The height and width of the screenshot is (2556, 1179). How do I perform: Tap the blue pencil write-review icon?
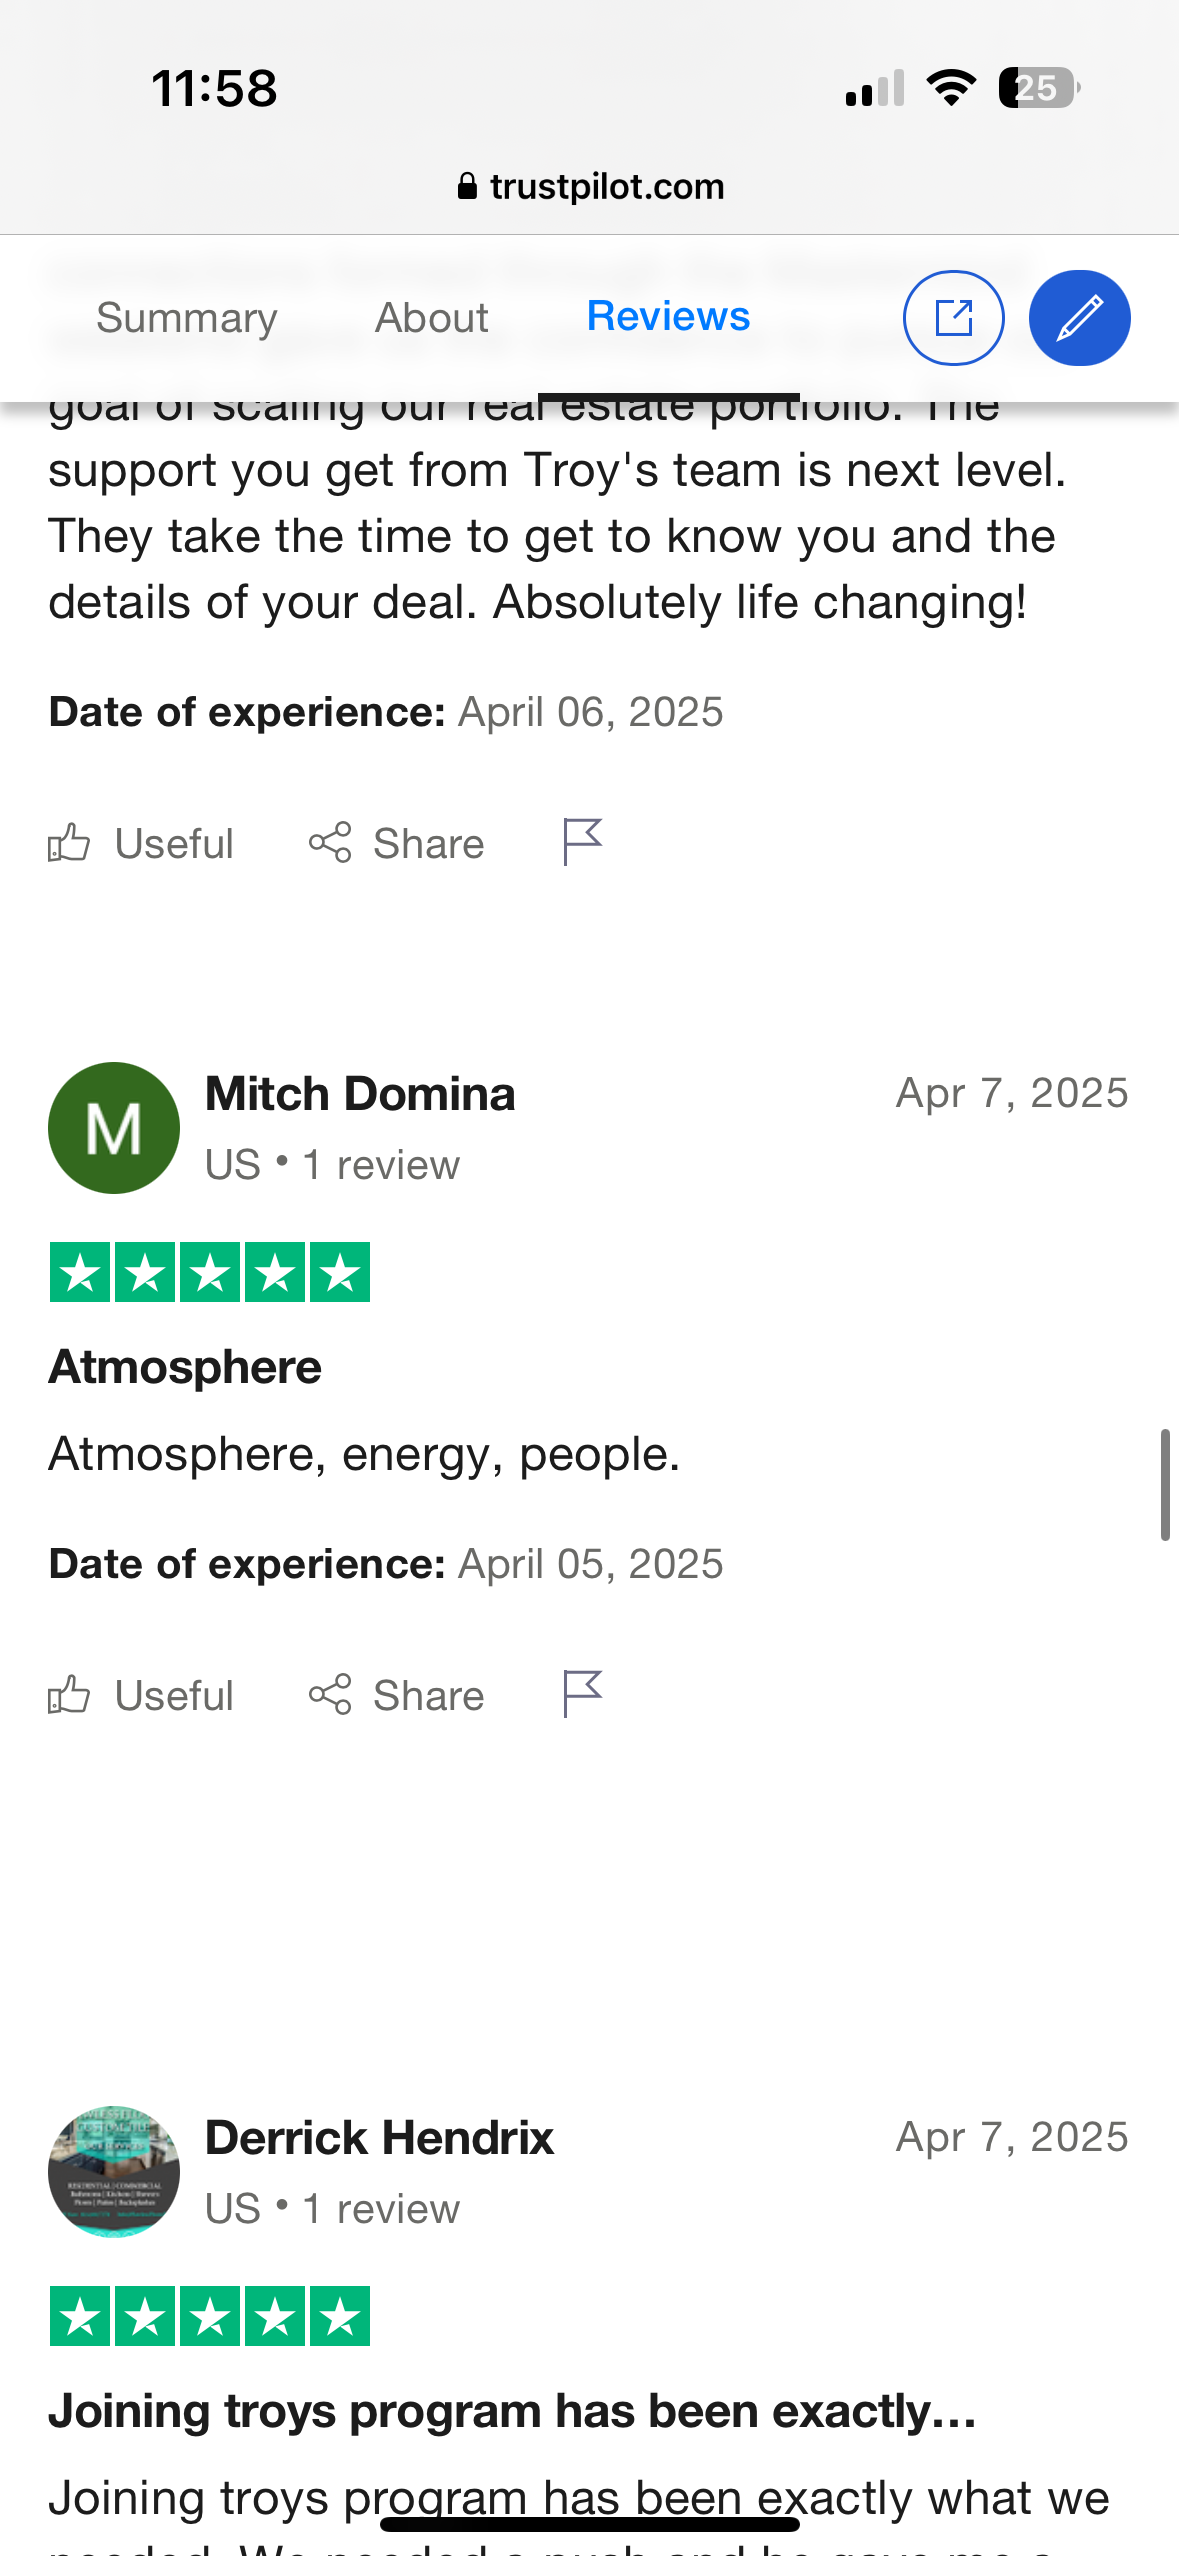click(x=1079, y=318)
